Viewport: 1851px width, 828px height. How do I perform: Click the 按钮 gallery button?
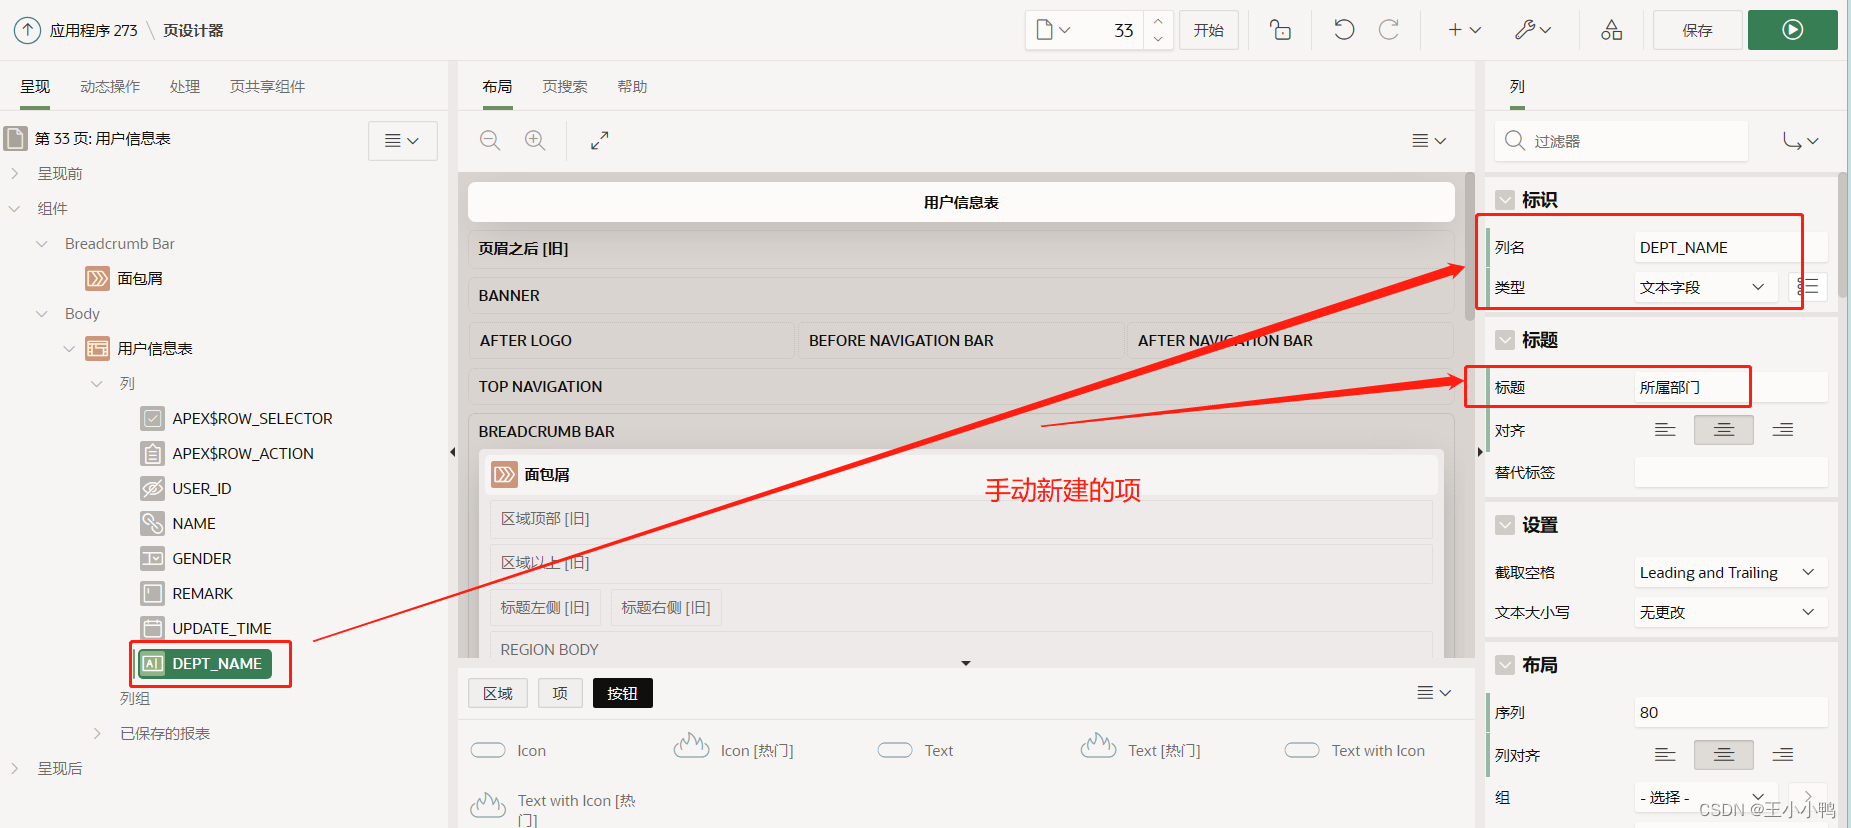tap(622, 693)
